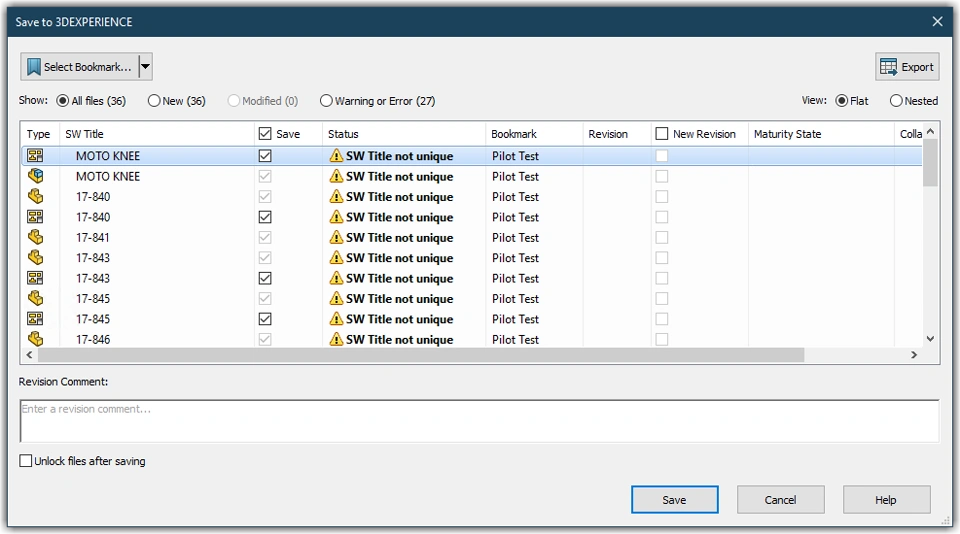The width and height of the screenshot is (960, 534).
Task: Click Pilot Test in 17-846 row
Action: click(x=516, y=339)
